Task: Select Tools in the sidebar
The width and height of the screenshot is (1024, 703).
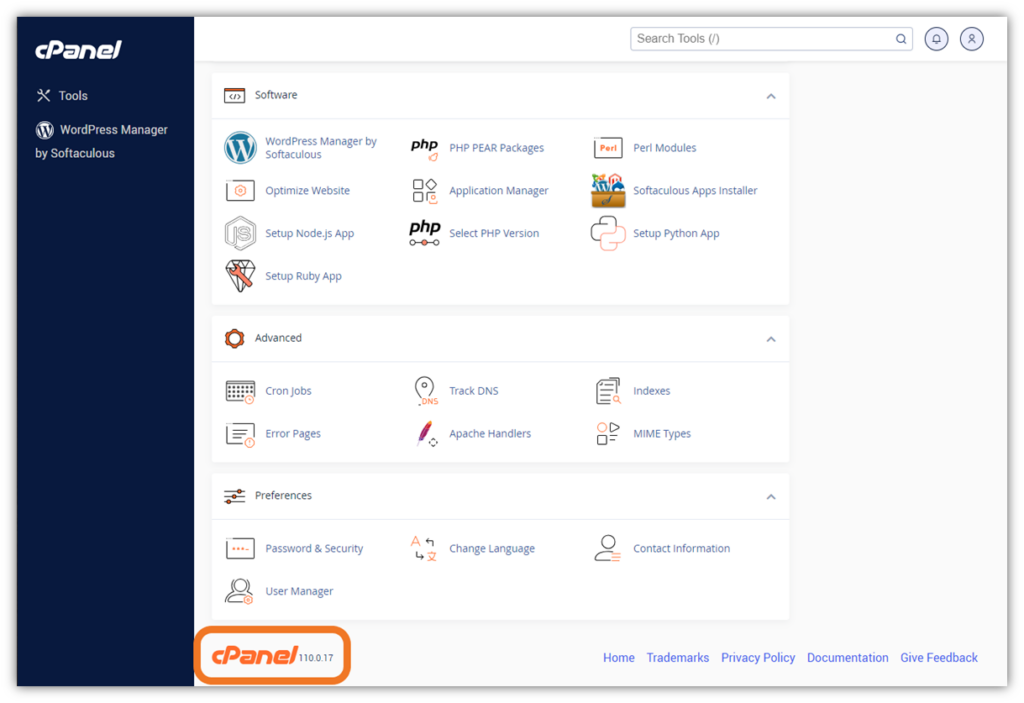Action: (x=62, y=95)
